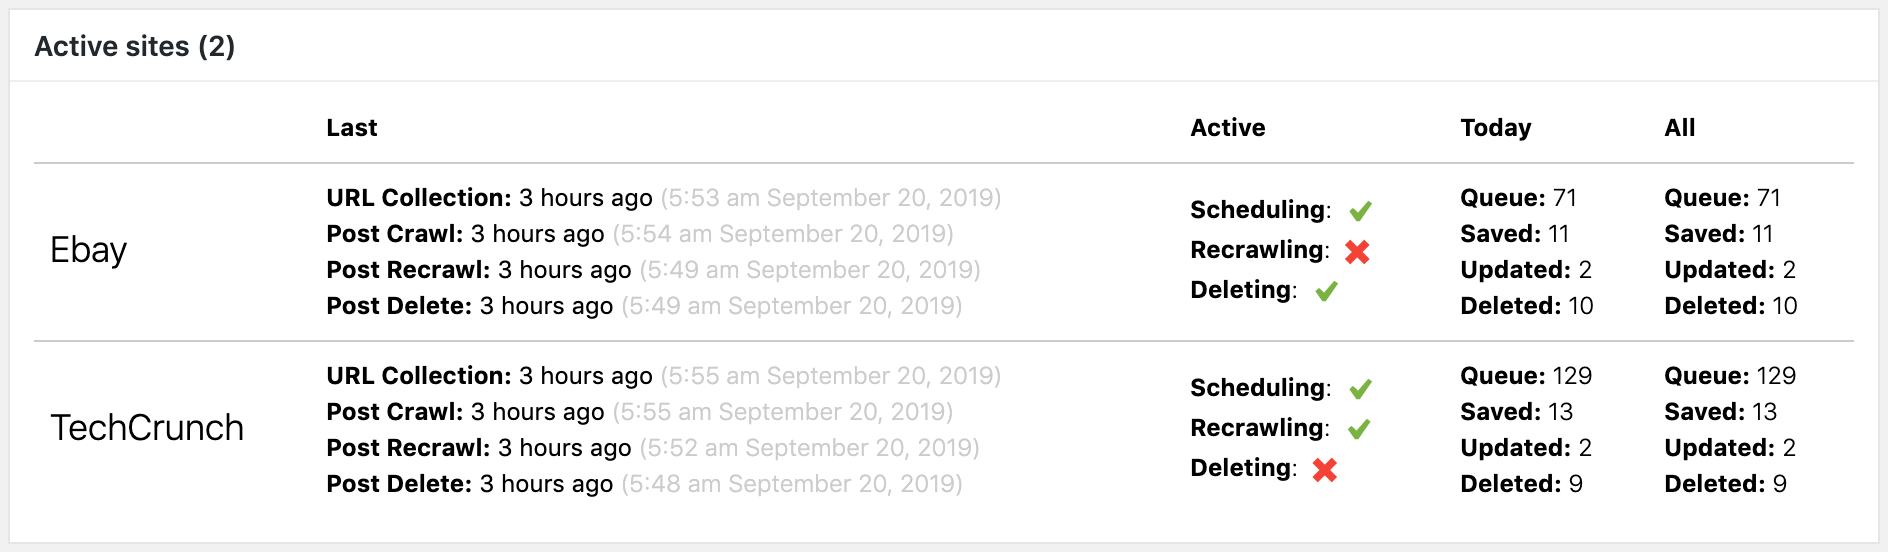Click TechCrunch All Queue count 129
Screen dimensions: 1888x552
coord(1776,376)
